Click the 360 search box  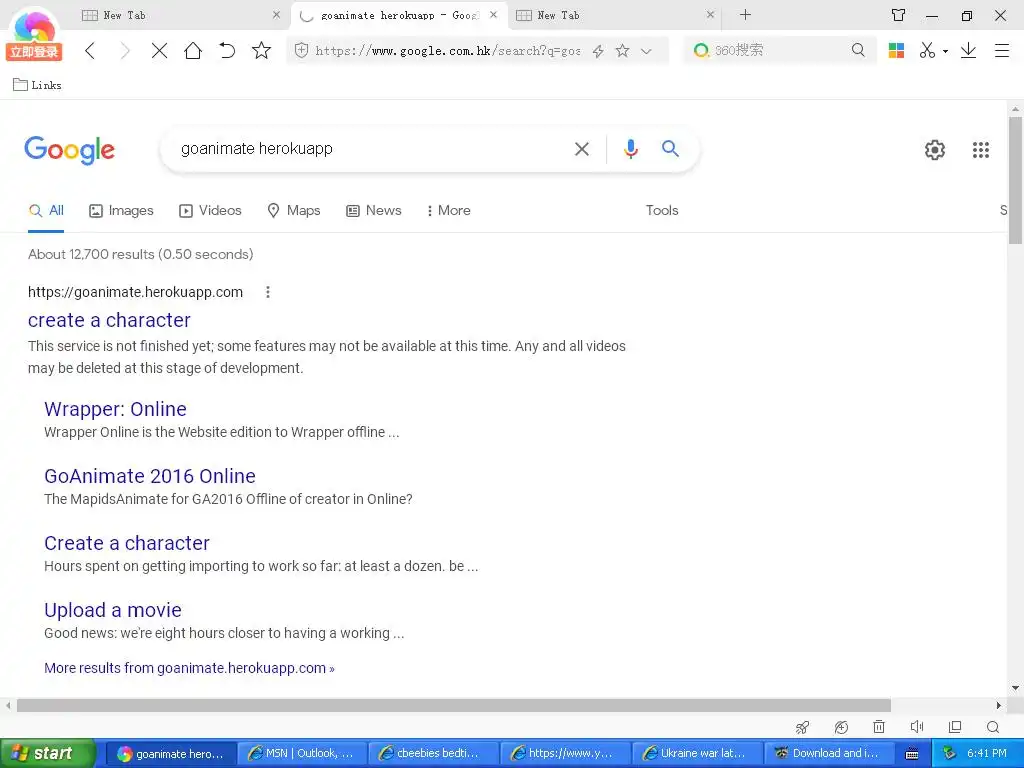779,50
